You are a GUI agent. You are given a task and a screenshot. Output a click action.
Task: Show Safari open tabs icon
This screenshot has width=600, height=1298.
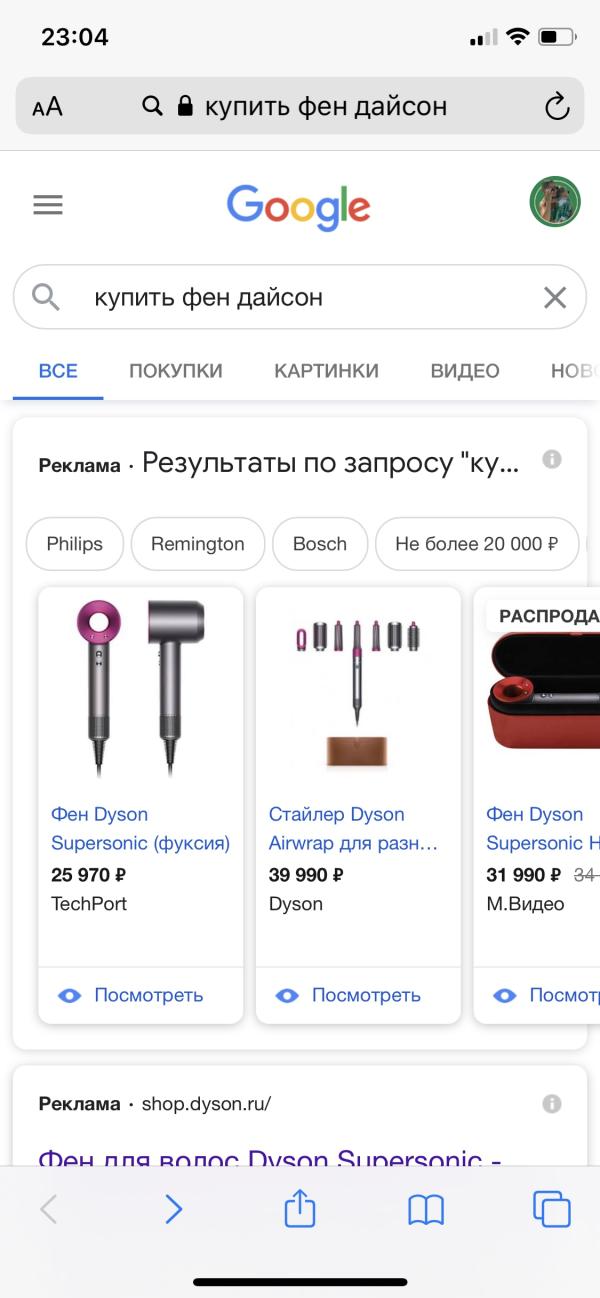(x=552, y=1209)
